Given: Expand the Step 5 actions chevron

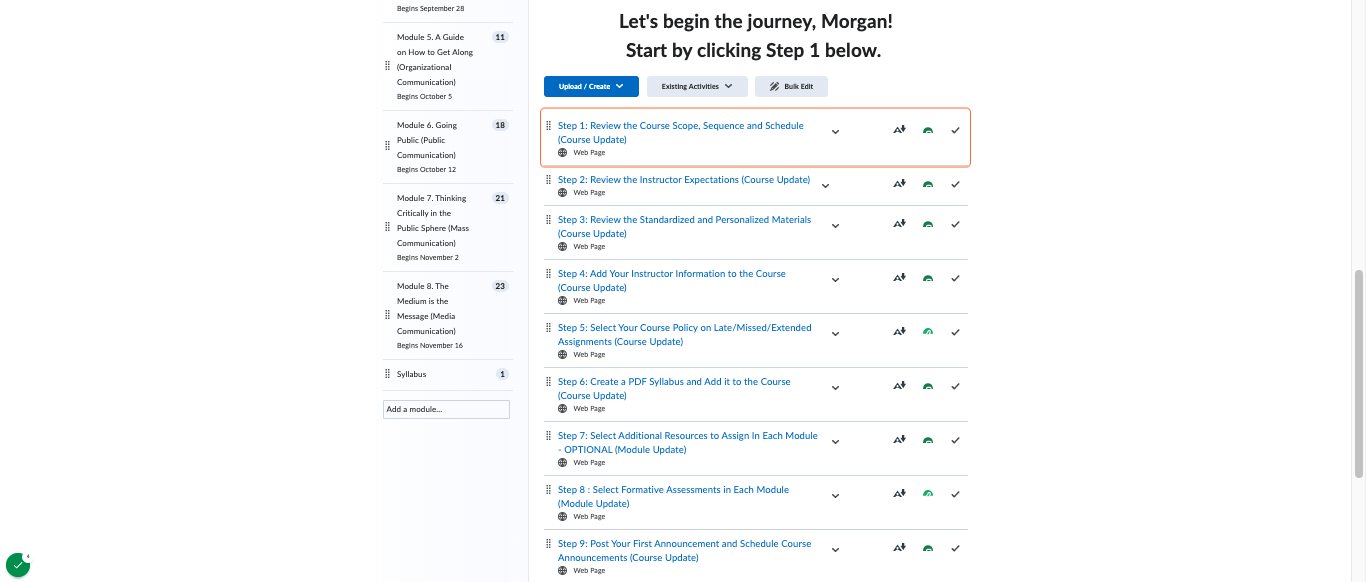Looking at the screenshot, I should 836,334.
